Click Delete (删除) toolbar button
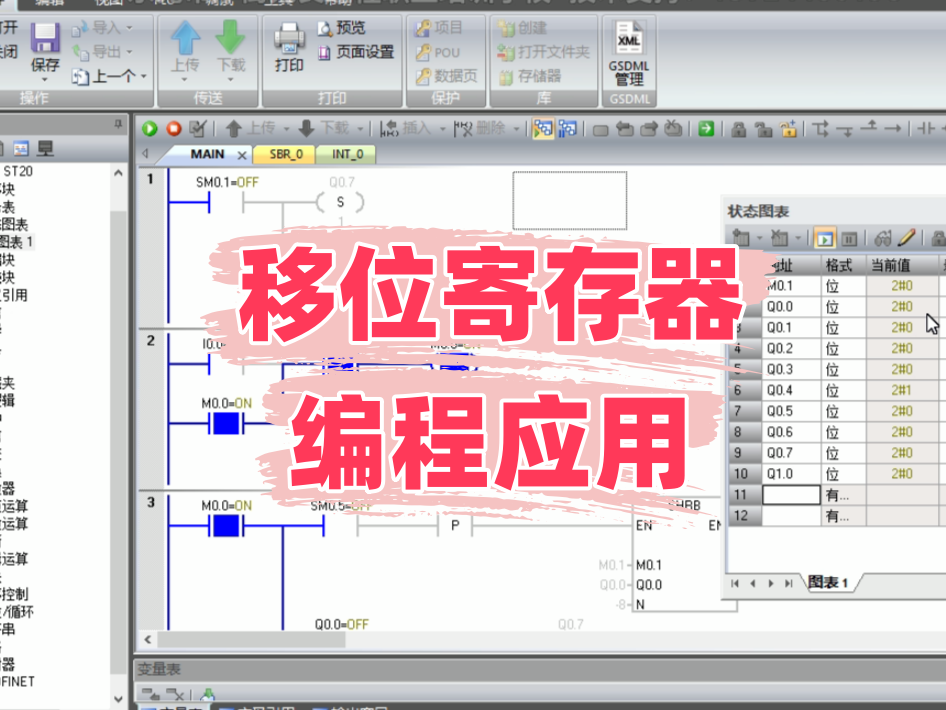Screen dimensions: 946x710 (480, 128)
